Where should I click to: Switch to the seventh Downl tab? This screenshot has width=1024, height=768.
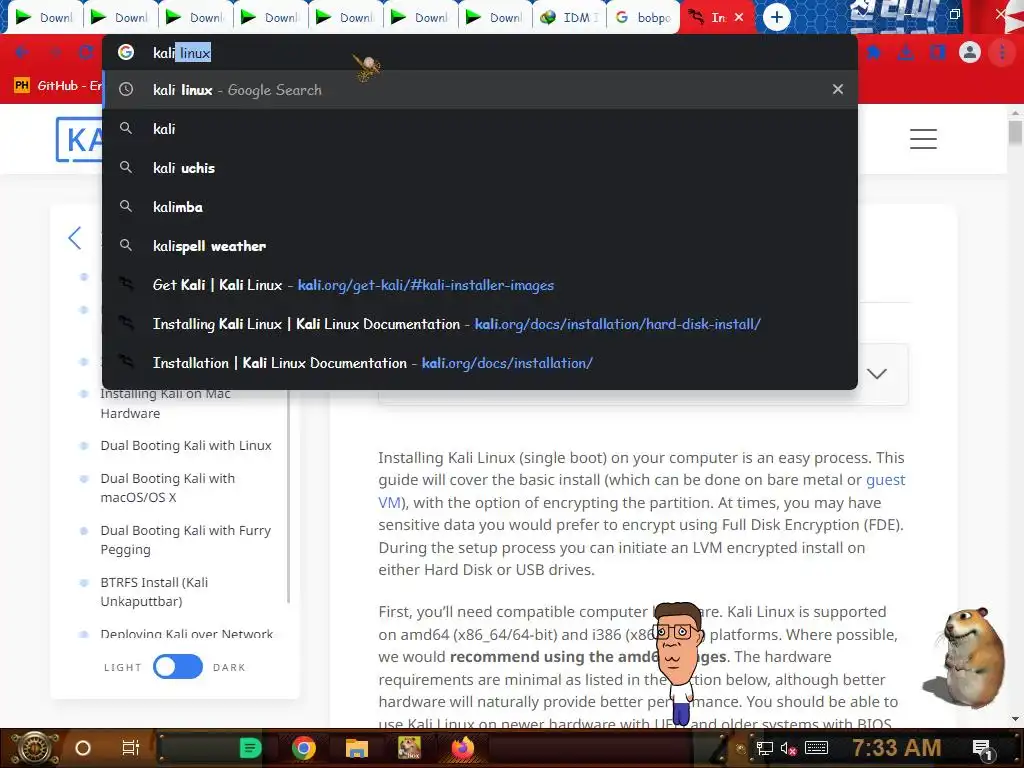494,18
